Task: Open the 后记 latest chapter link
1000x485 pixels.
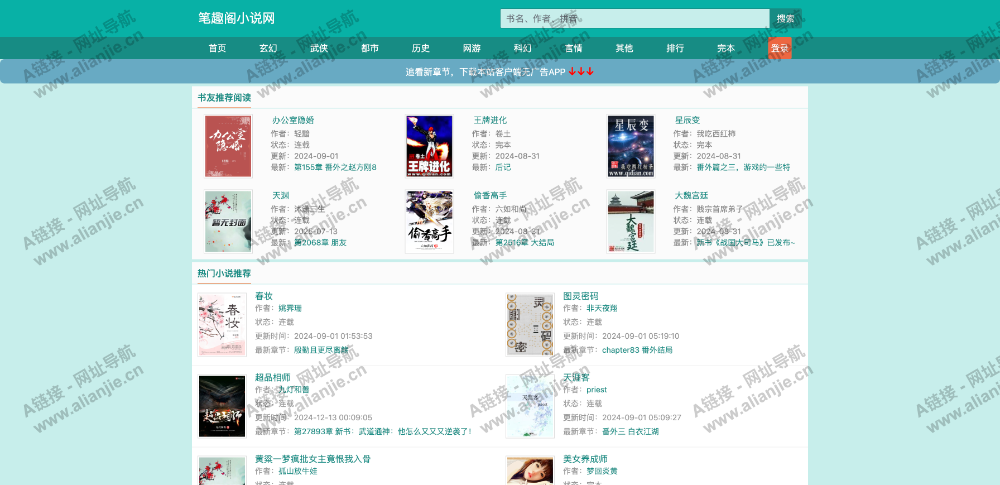Action: (x=503, y=167)
